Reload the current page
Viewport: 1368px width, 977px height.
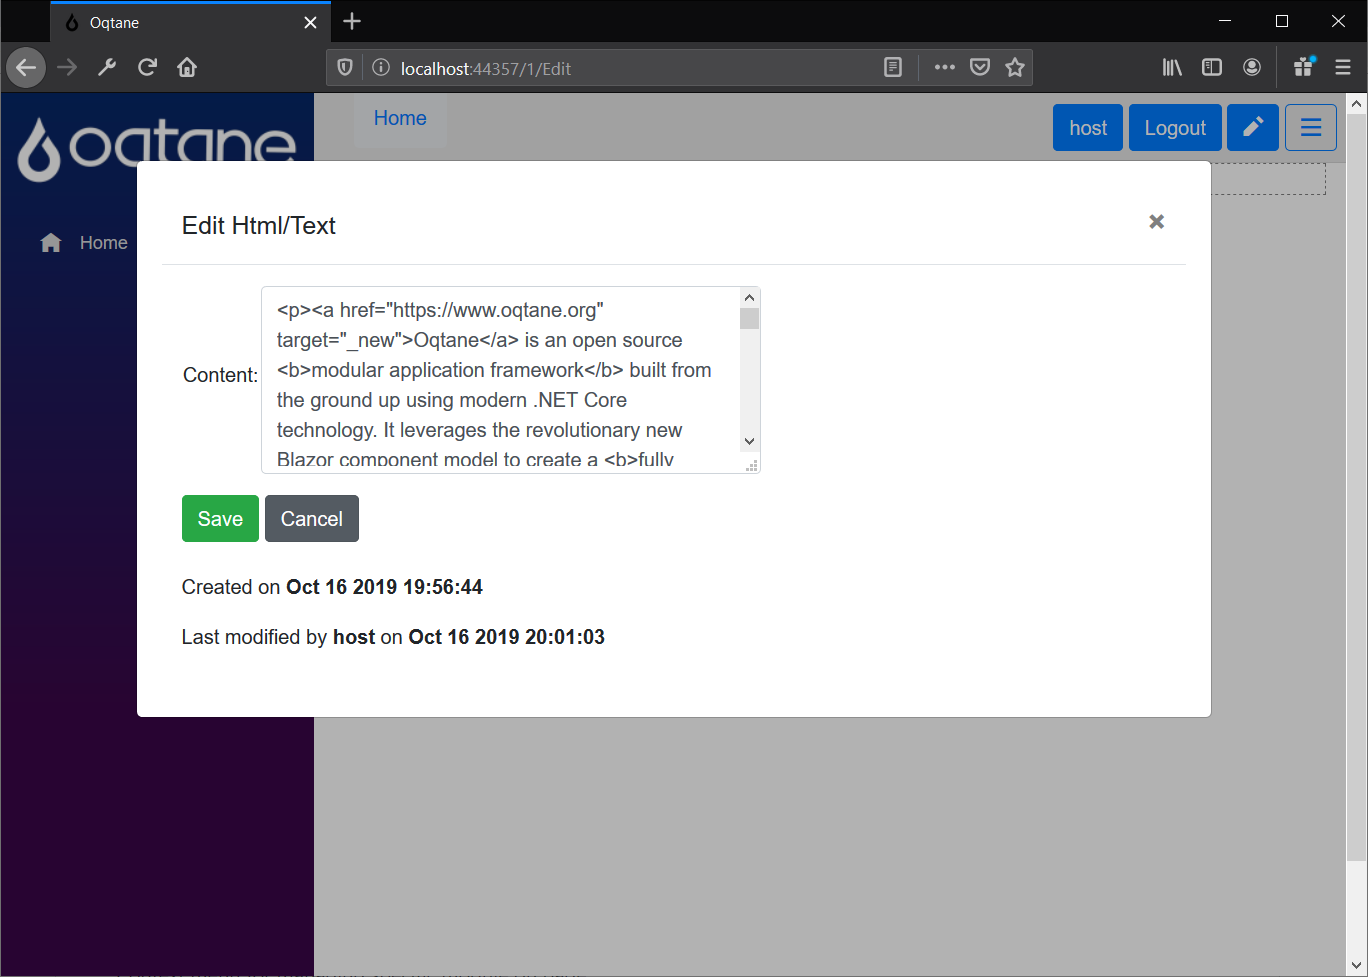(147, 68)
